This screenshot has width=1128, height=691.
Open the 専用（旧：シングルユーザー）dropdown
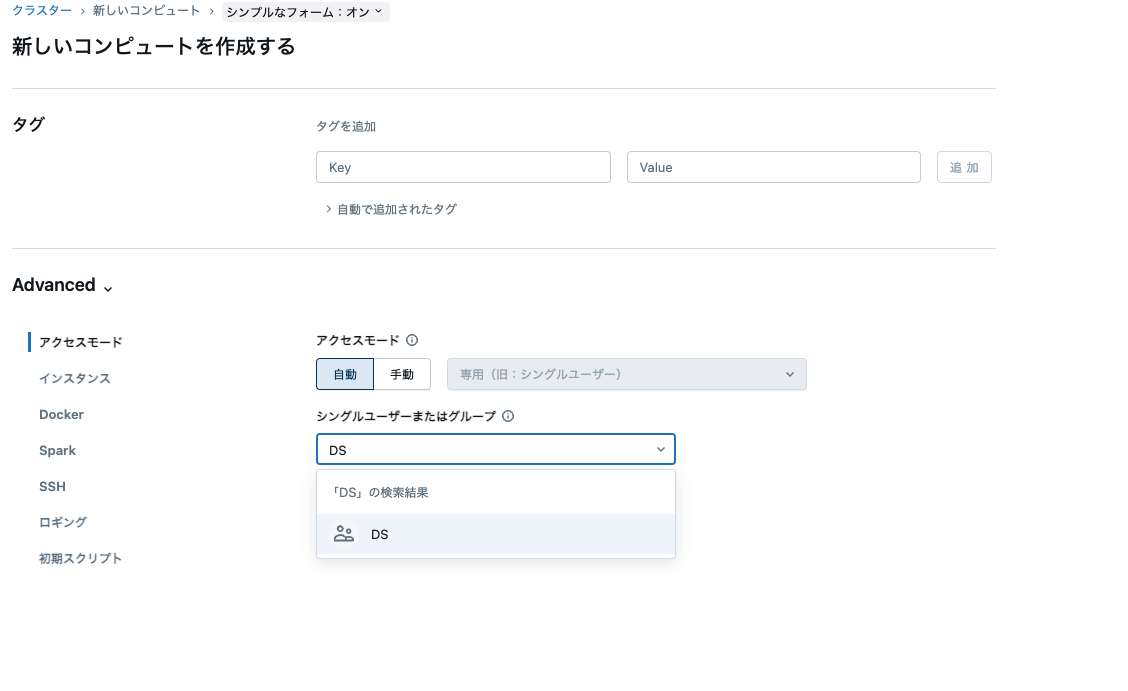coord(626,373)
